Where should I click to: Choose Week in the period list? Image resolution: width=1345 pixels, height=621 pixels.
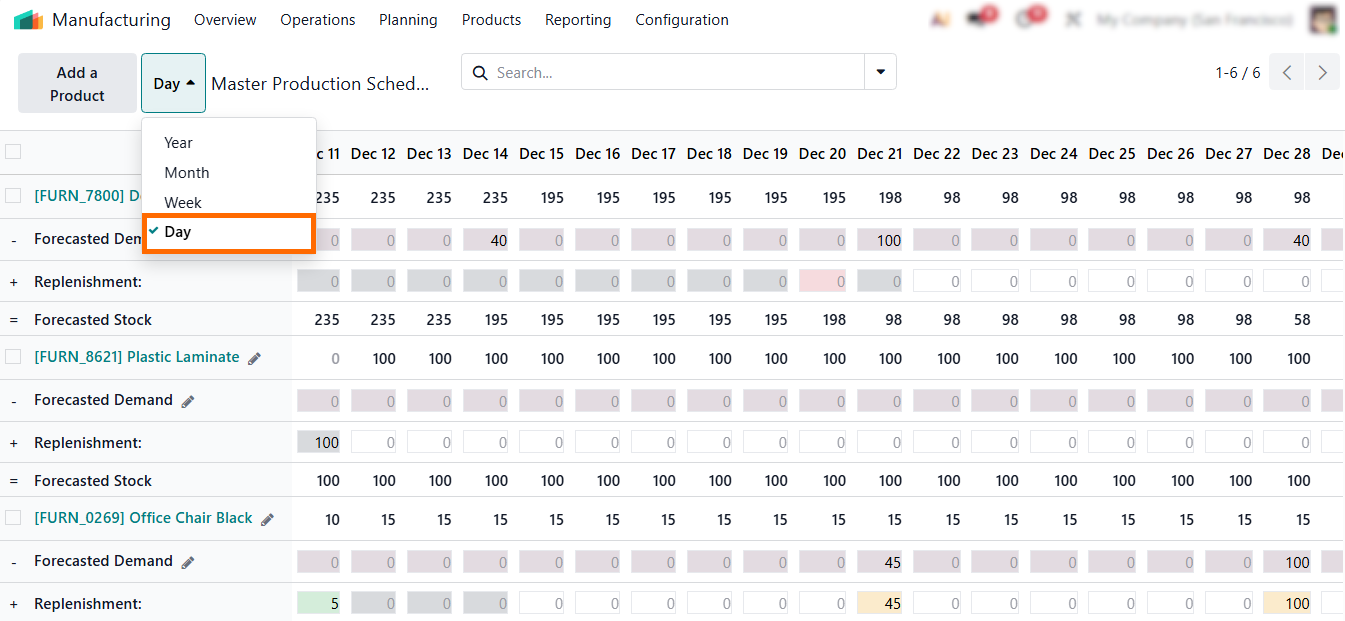[x=183, y=202]
